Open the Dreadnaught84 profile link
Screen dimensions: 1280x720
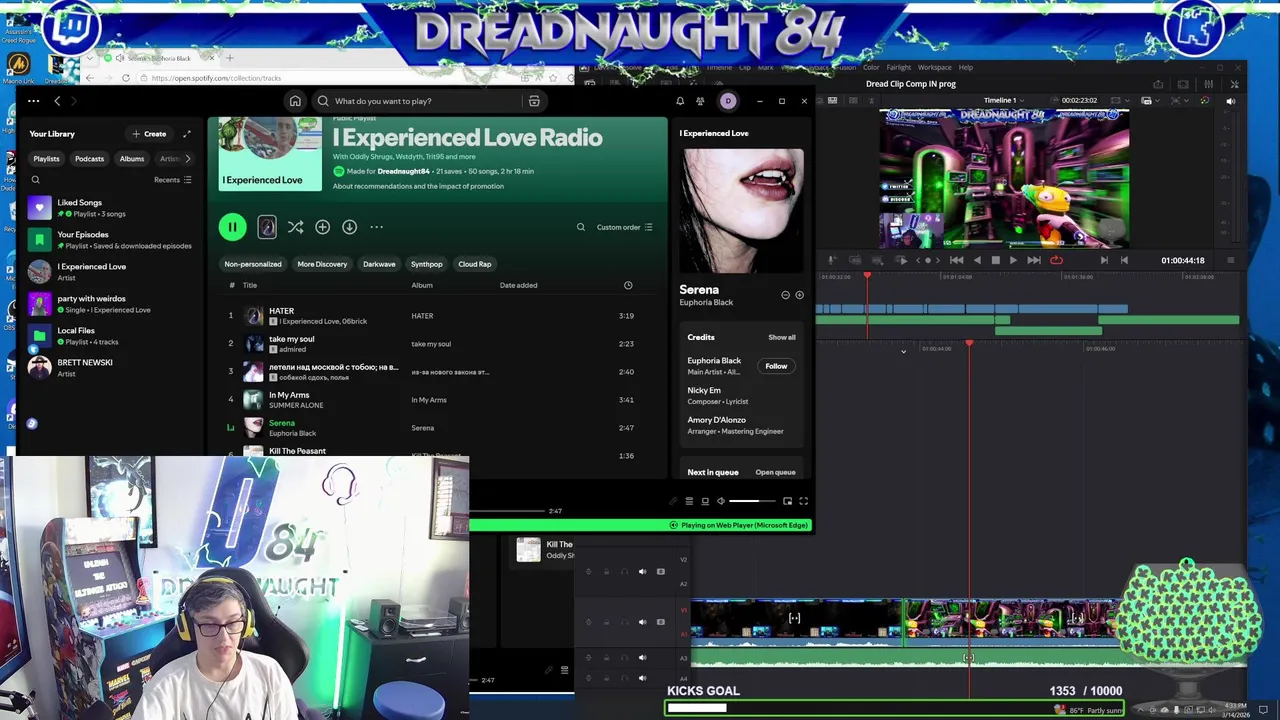click(403, 171)
